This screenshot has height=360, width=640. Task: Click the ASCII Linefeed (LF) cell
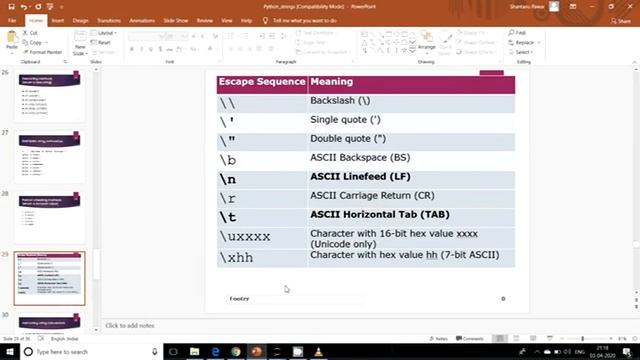pyautogui.click(x=411, y=180)
